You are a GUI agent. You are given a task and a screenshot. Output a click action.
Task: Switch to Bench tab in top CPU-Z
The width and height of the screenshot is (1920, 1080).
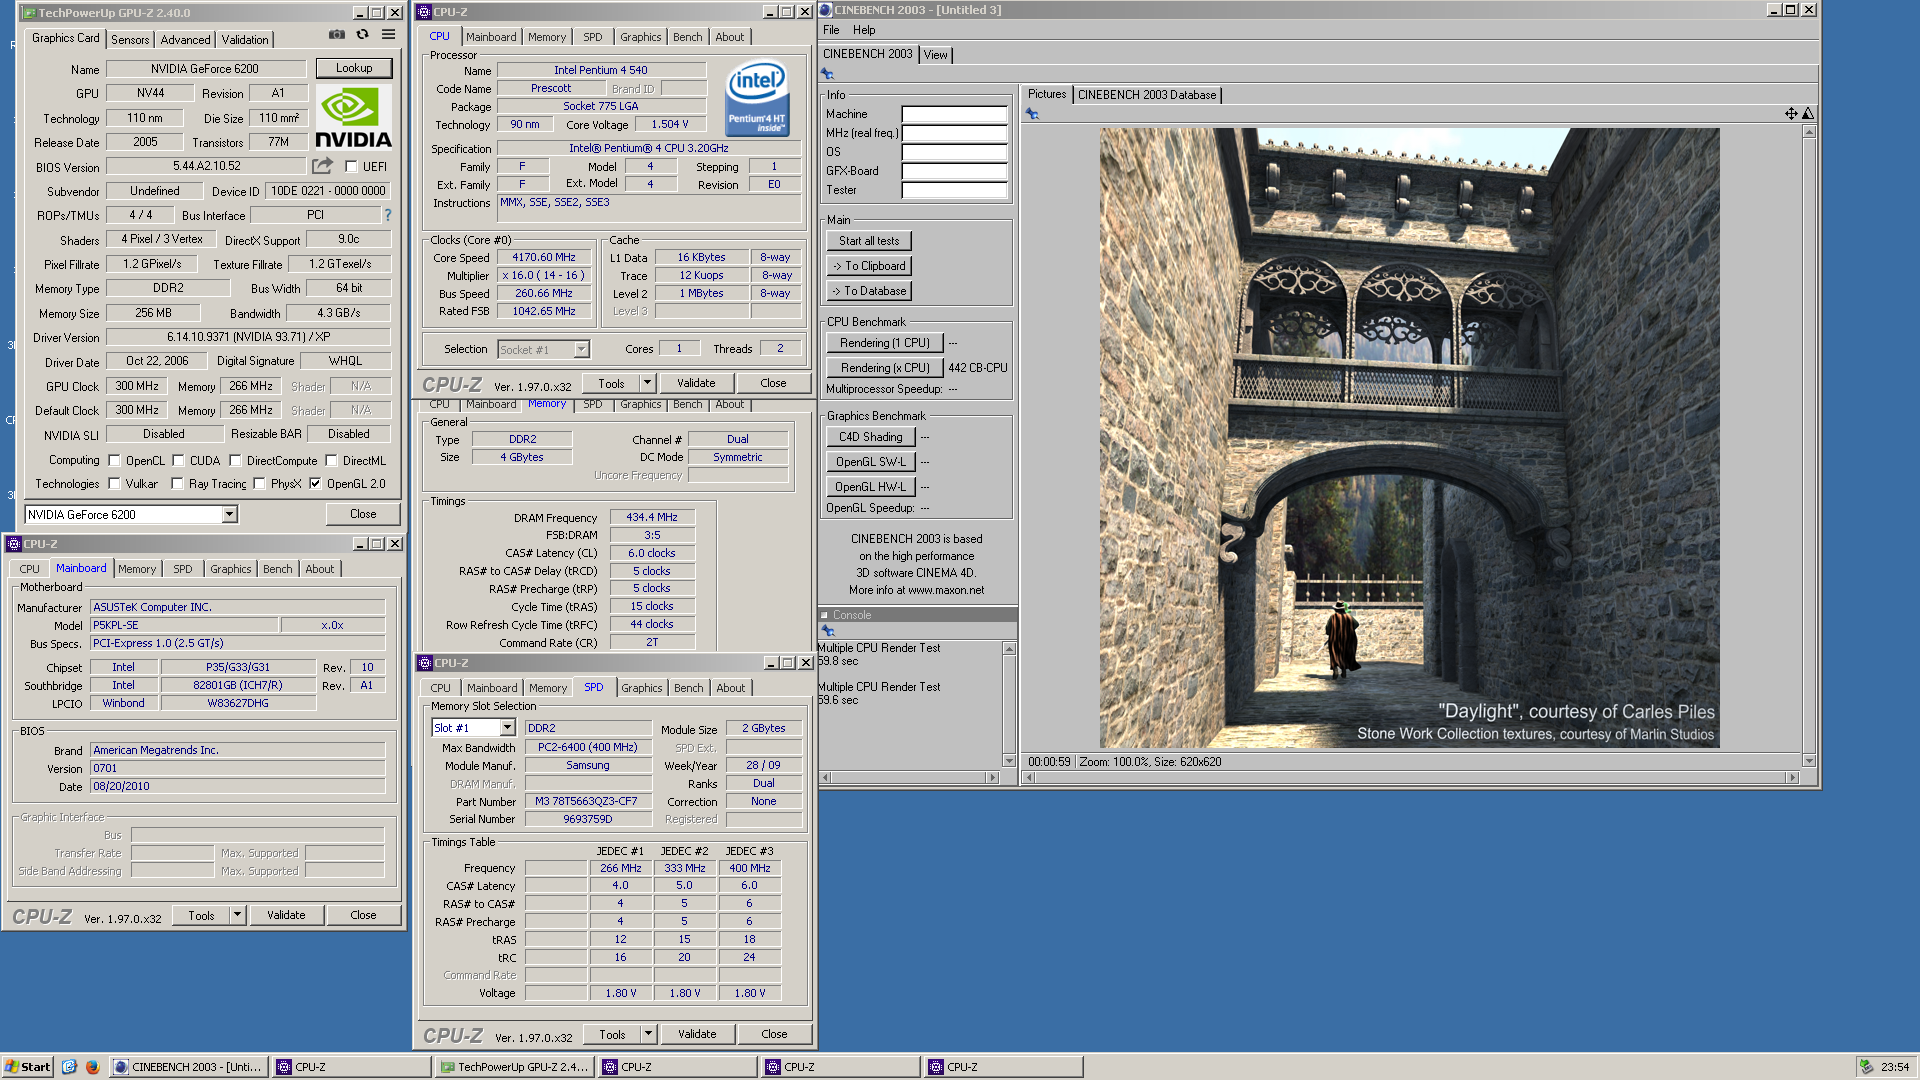[x=687, y=37]
